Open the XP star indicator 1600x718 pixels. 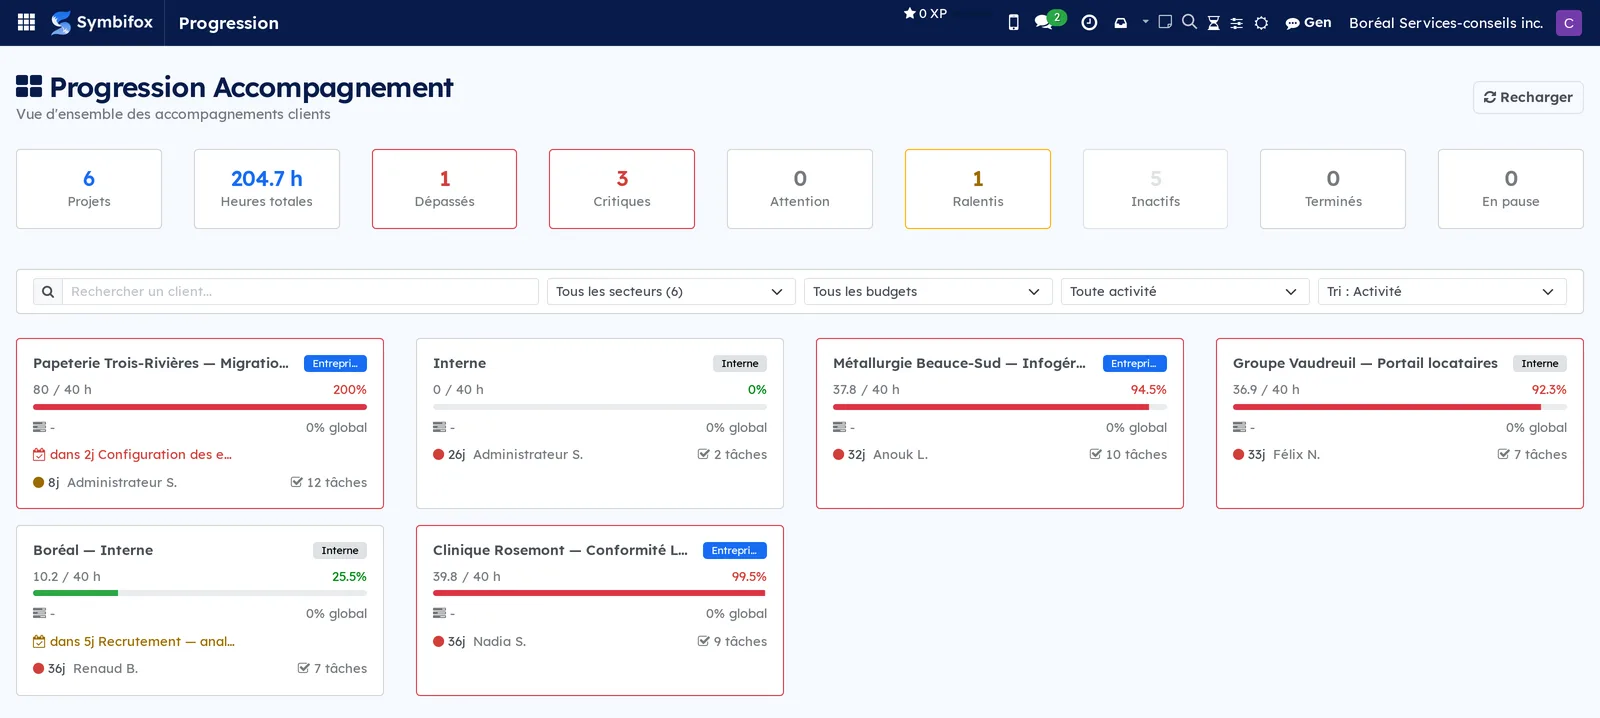pos(925,13)
